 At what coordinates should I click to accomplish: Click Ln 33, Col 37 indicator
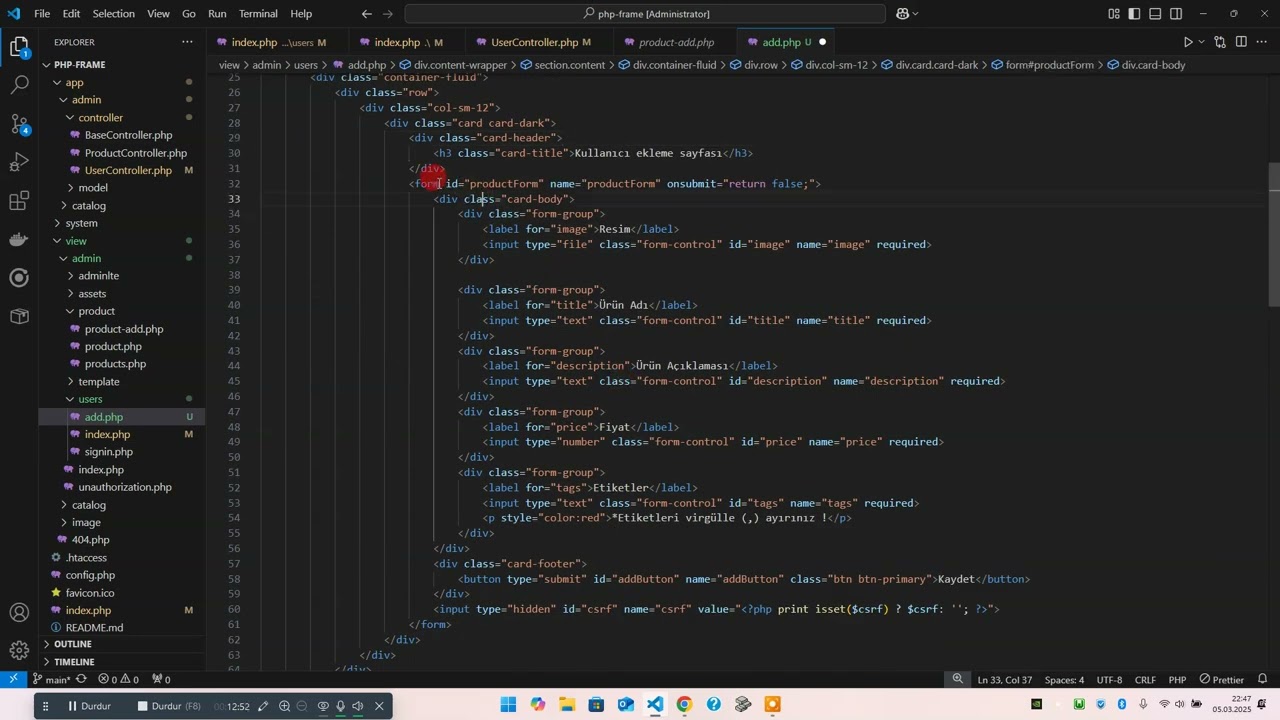(1003, 680)
